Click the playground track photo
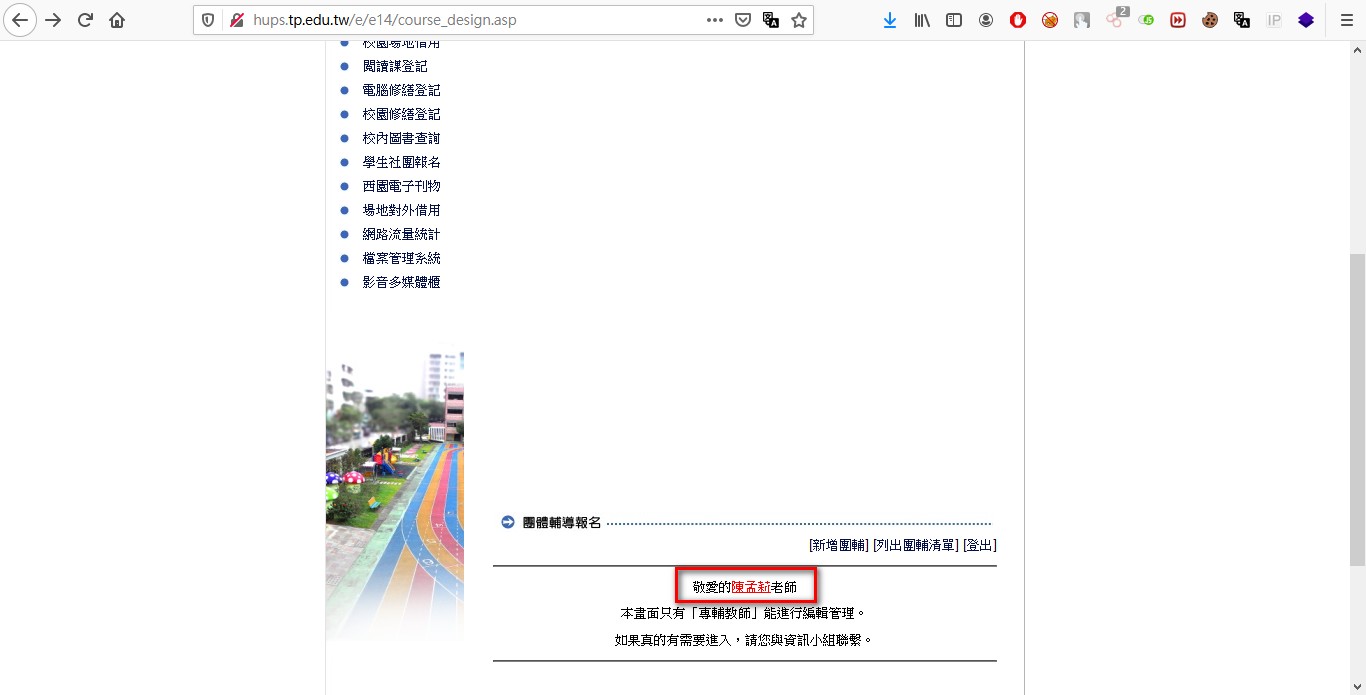The width and height of the screenshot is (1366, 695). (395, 495)
